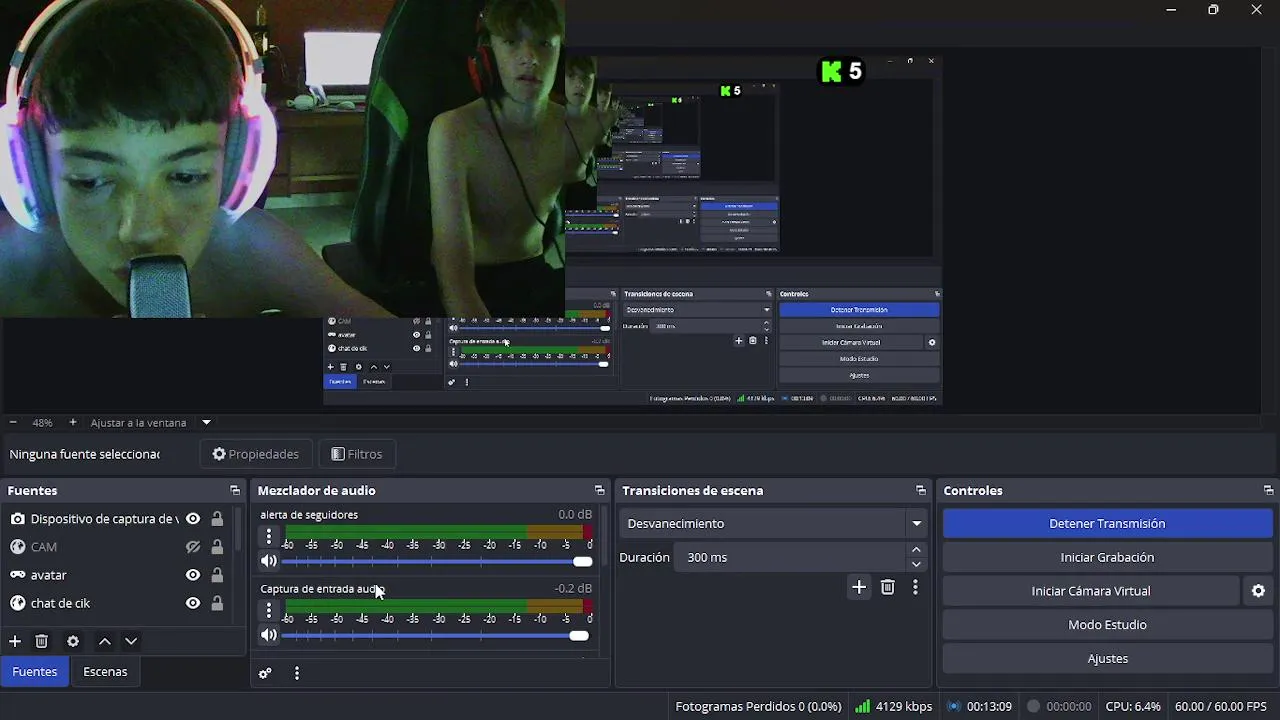Open audio mixer menu three dots

(297, 673)
